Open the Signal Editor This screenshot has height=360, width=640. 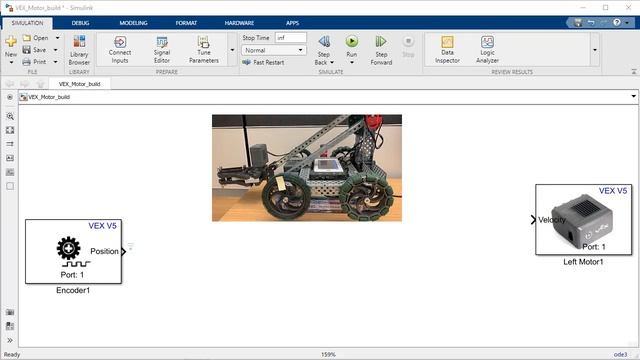pos(162,49)
